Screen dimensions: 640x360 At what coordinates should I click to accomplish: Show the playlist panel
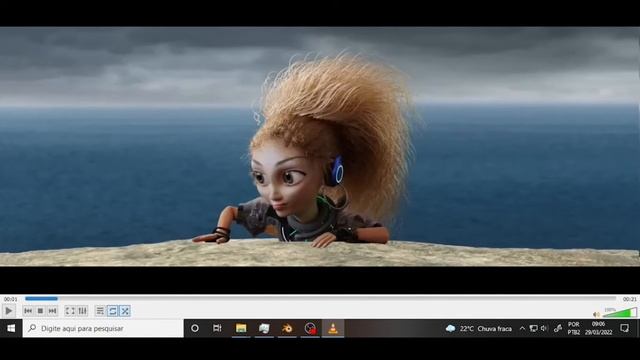(x=100, y=311)
